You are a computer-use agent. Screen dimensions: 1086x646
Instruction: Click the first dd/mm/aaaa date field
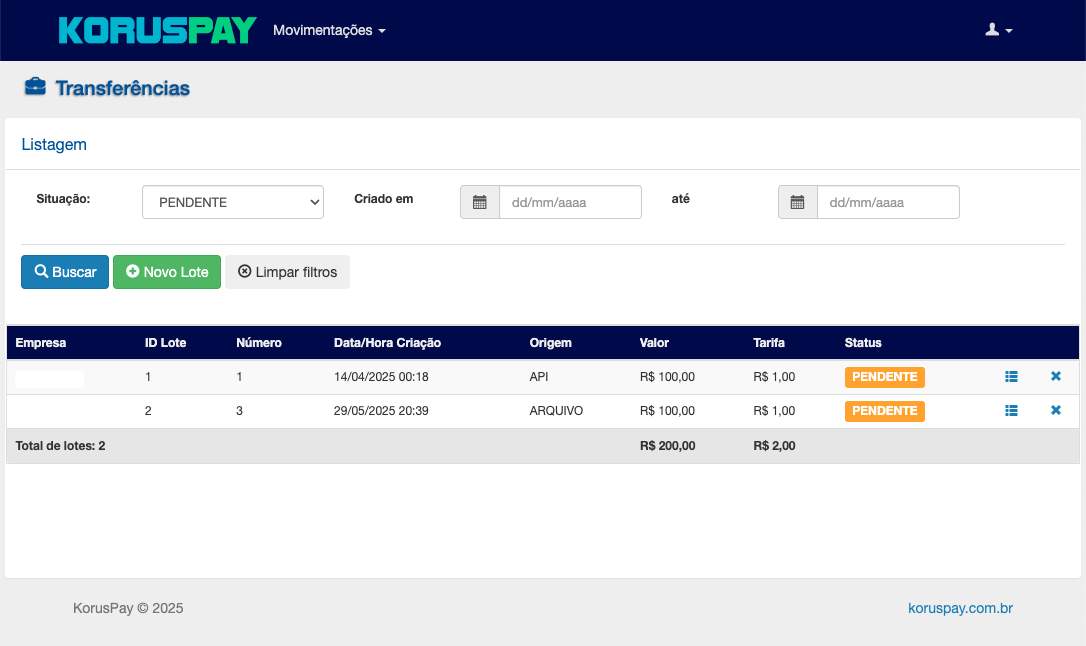[570, 201]
